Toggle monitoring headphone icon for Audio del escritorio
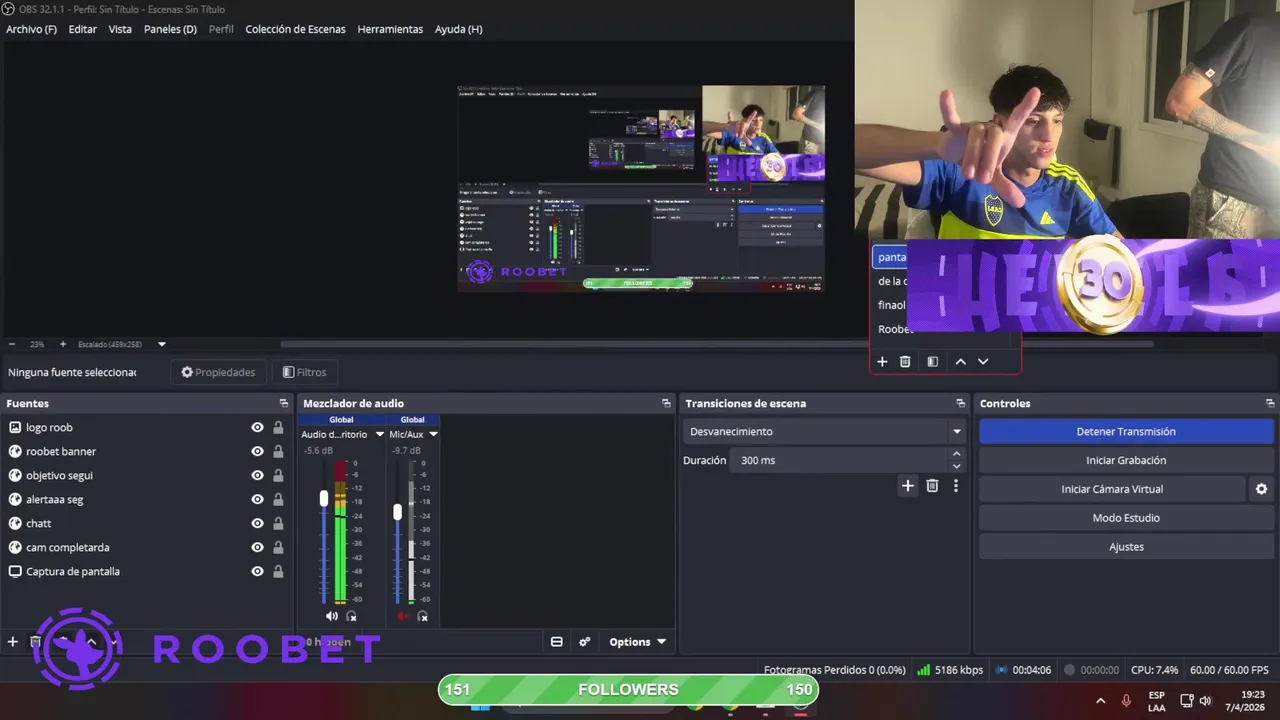The width and height of the screenshot is (1280, 720). (x=351, y=616)
